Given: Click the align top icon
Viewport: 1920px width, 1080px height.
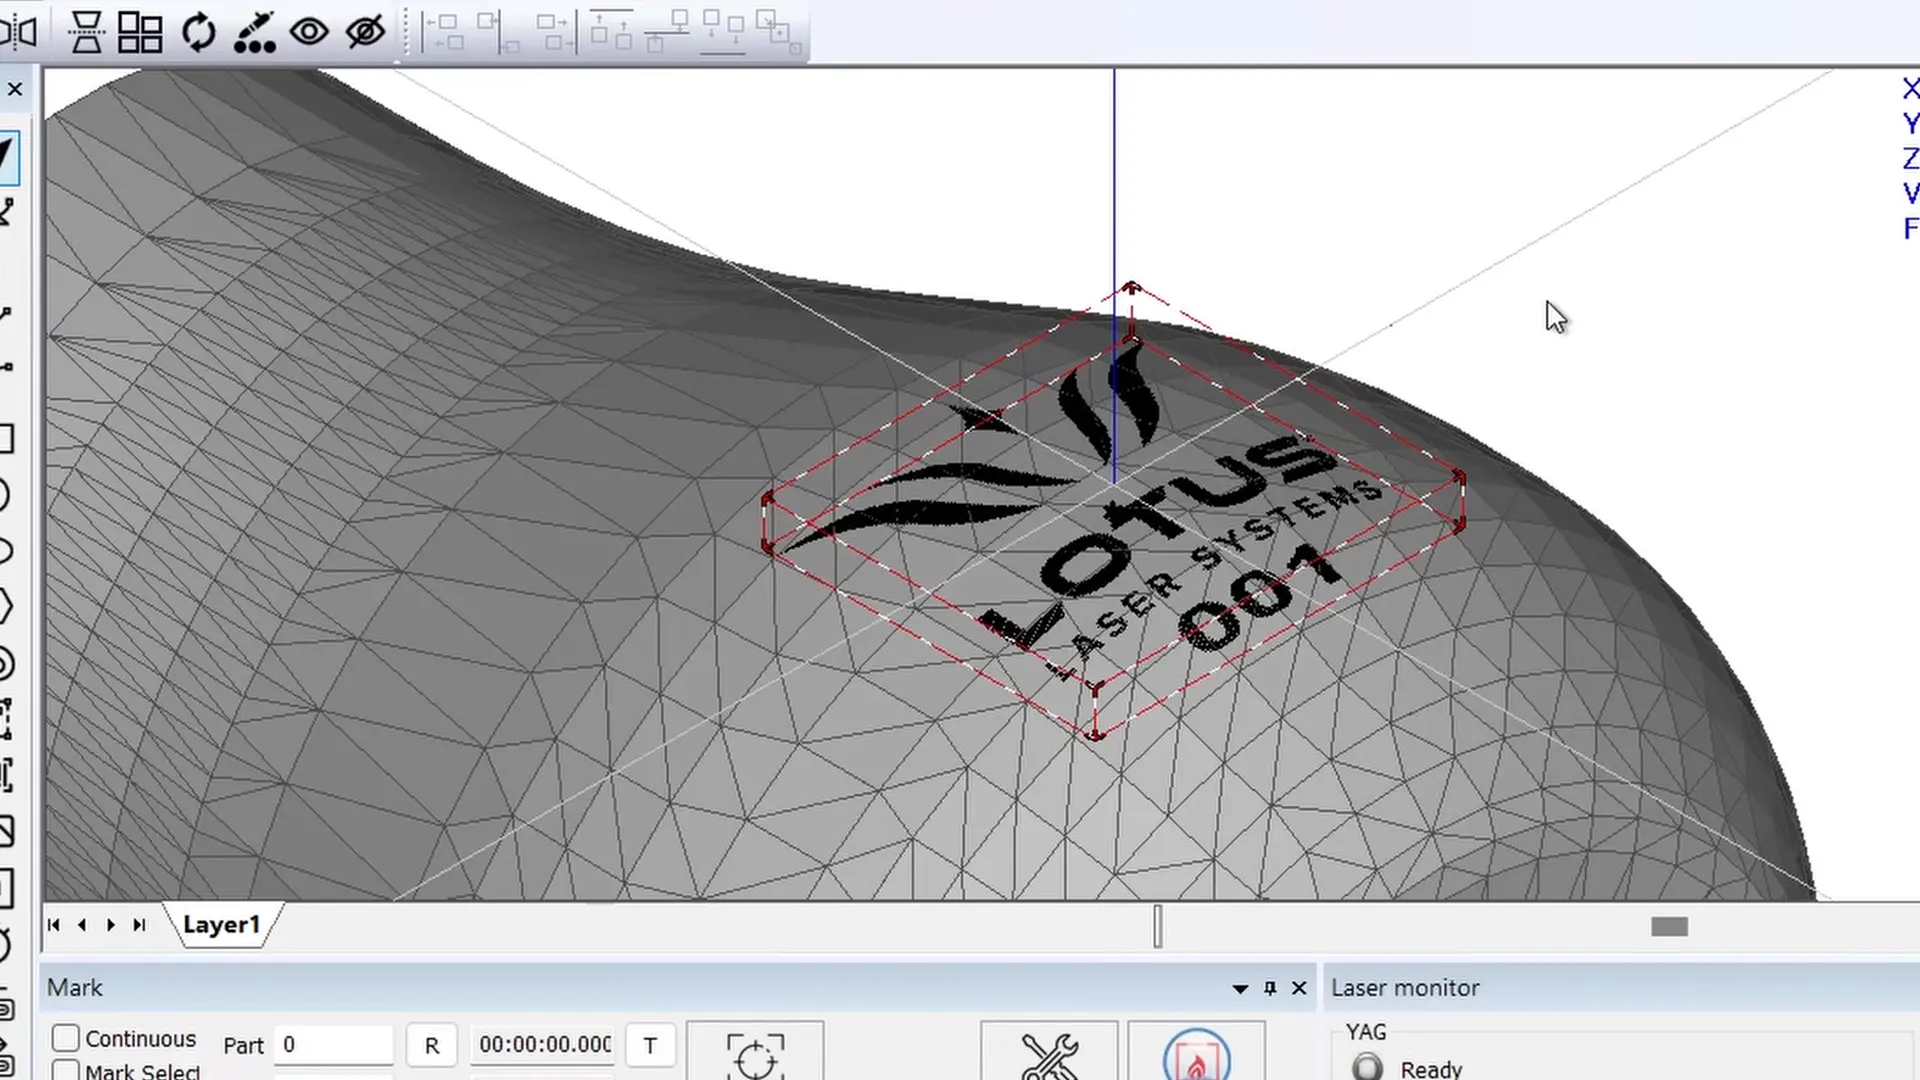Looking at the screenshot, I should [611, 30].
